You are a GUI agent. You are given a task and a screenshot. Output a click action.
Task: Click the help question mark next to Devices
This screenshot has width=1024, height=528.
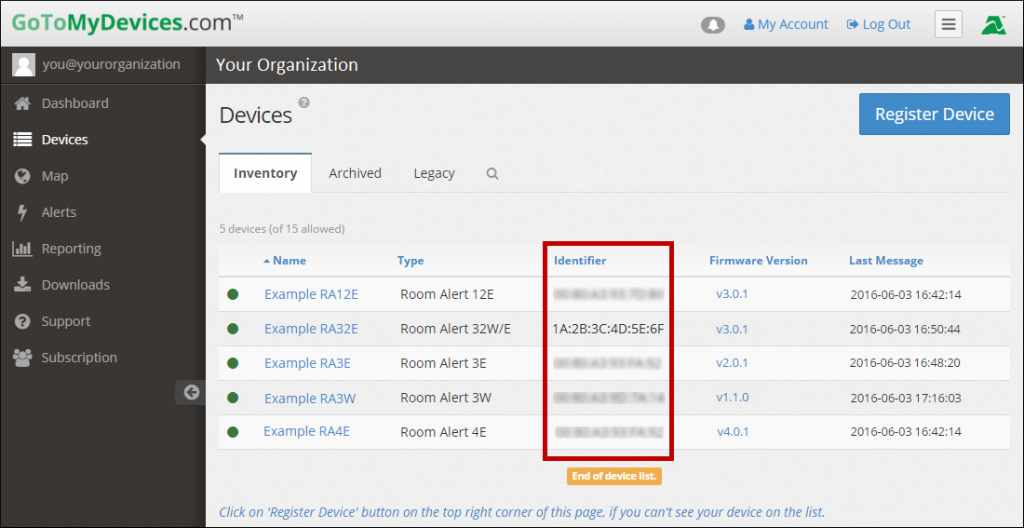coord(304,102)
